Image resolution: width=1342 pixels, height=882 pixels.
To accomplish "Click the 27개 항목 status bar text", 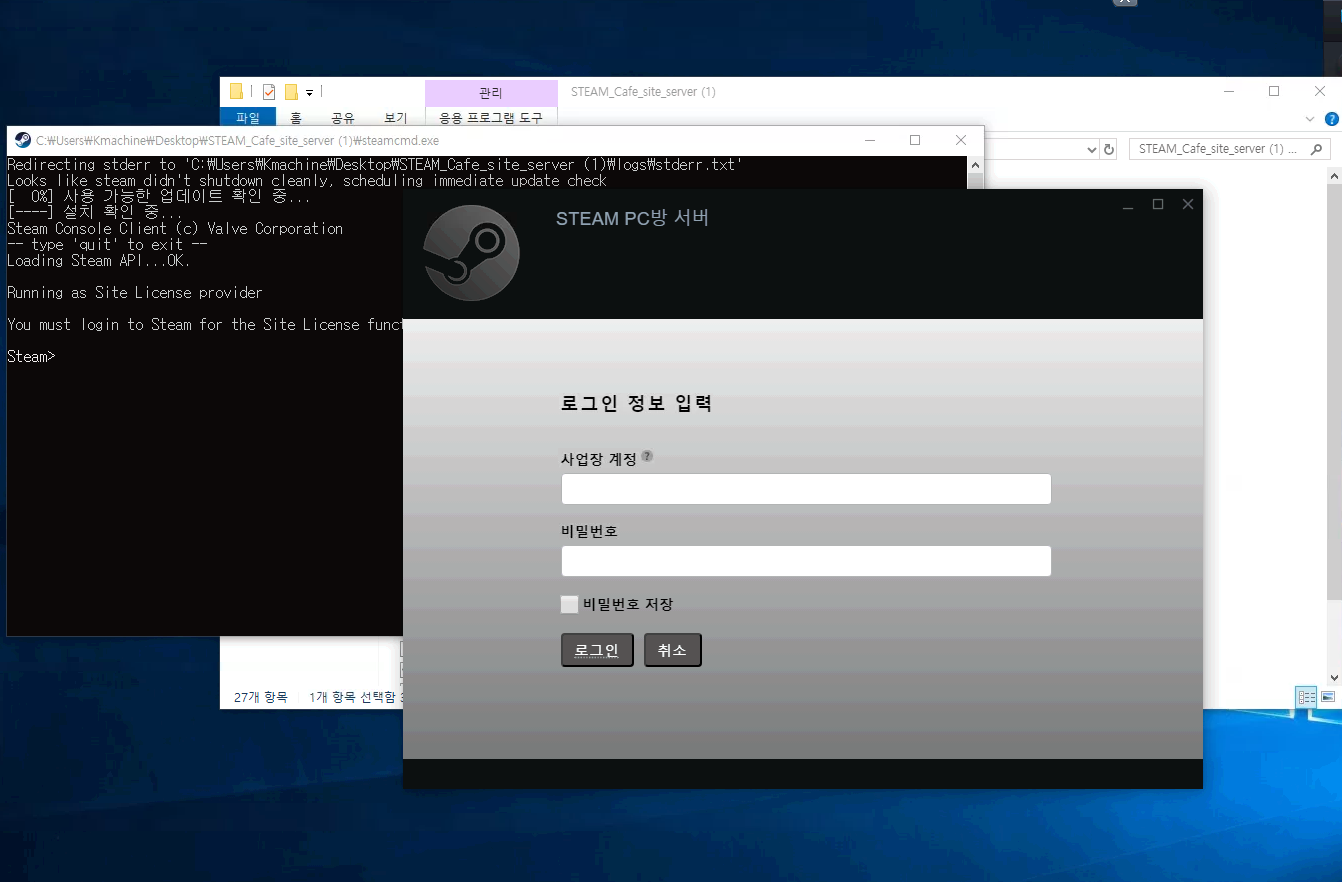I will (x=261, y=697).
